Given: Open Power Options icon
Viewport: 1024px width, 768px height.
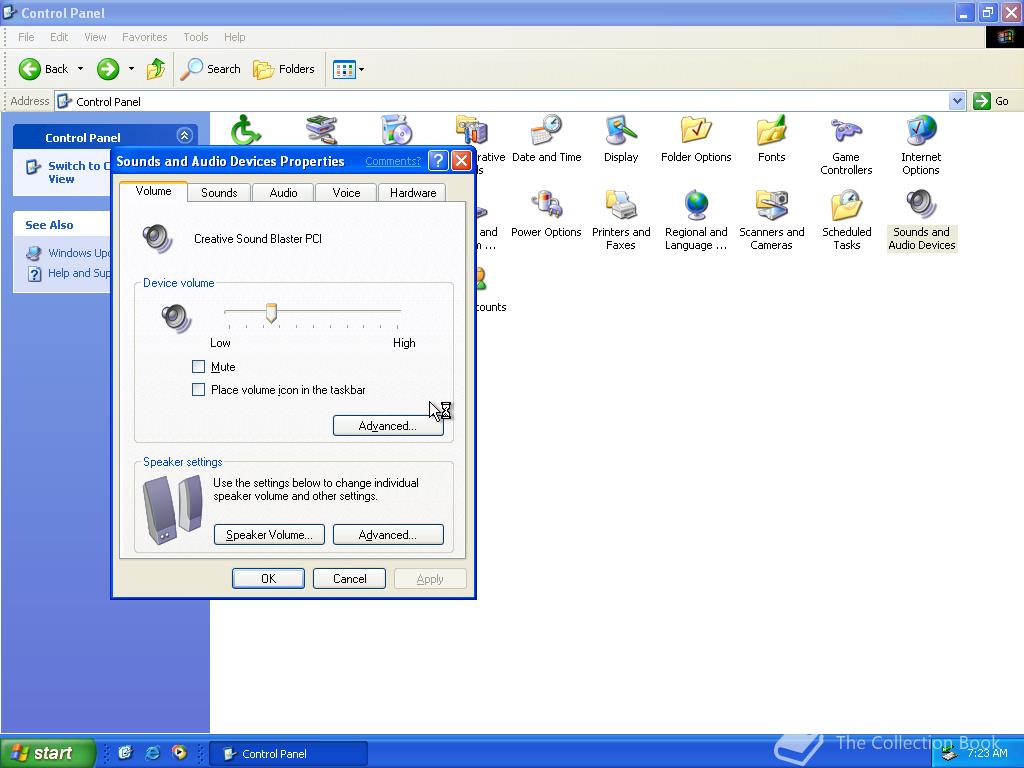Looking at the screenshot, I should point(546,213).
